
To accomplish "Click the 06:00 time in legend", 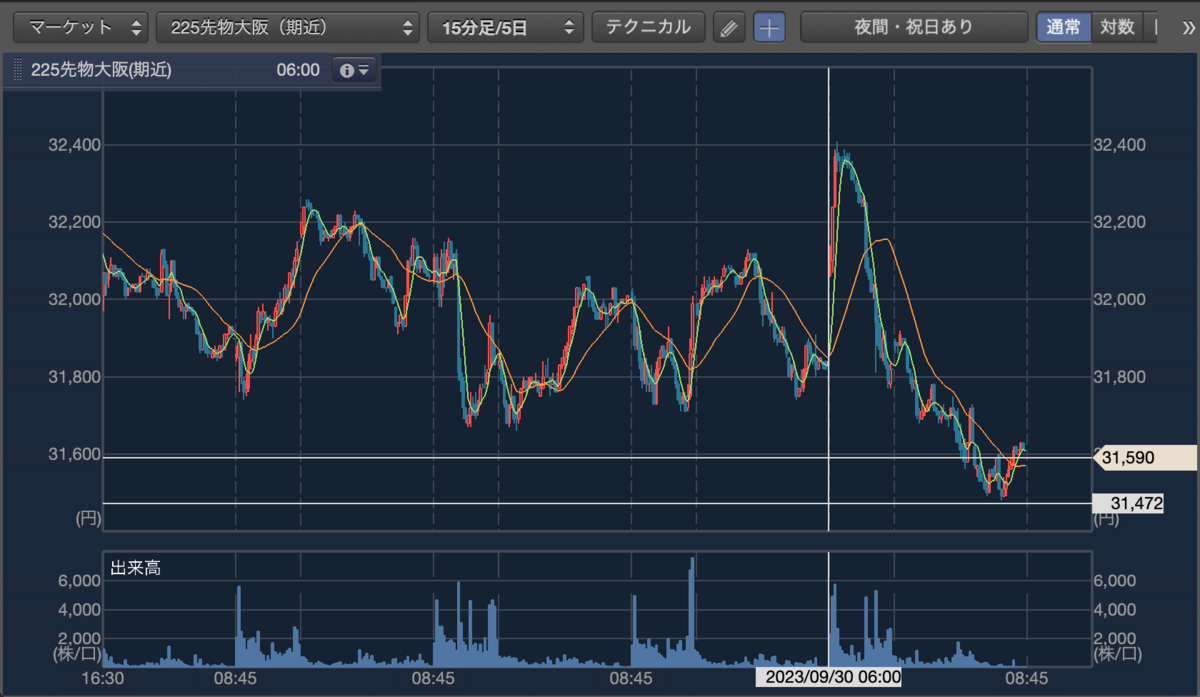I will (x=298, y=71).
